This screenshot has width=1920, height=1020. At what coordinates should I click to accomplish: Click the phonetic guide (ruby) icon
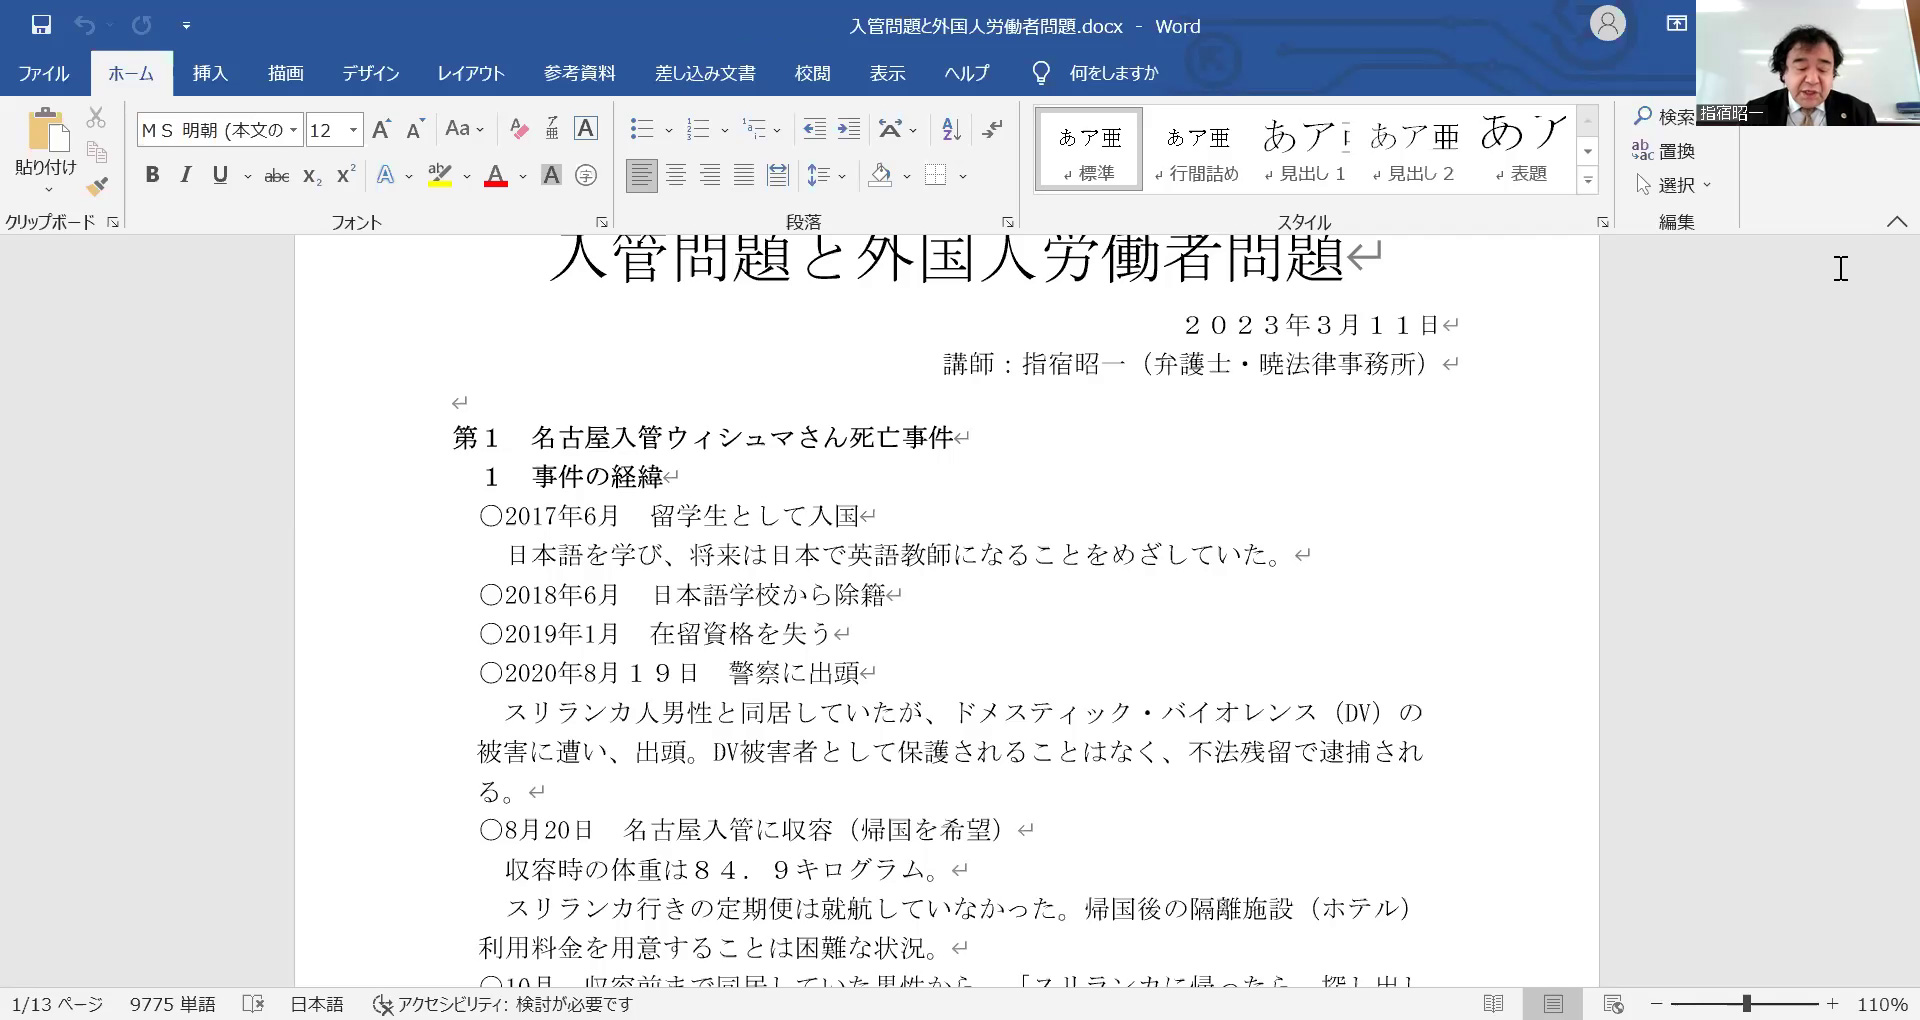(x=552, y=129)
